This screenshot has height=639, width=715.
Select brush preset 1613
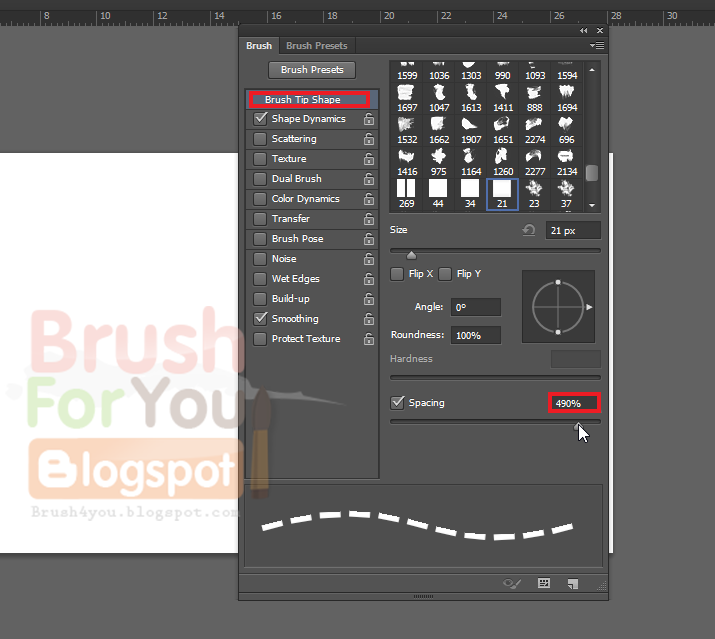[471, 99]
